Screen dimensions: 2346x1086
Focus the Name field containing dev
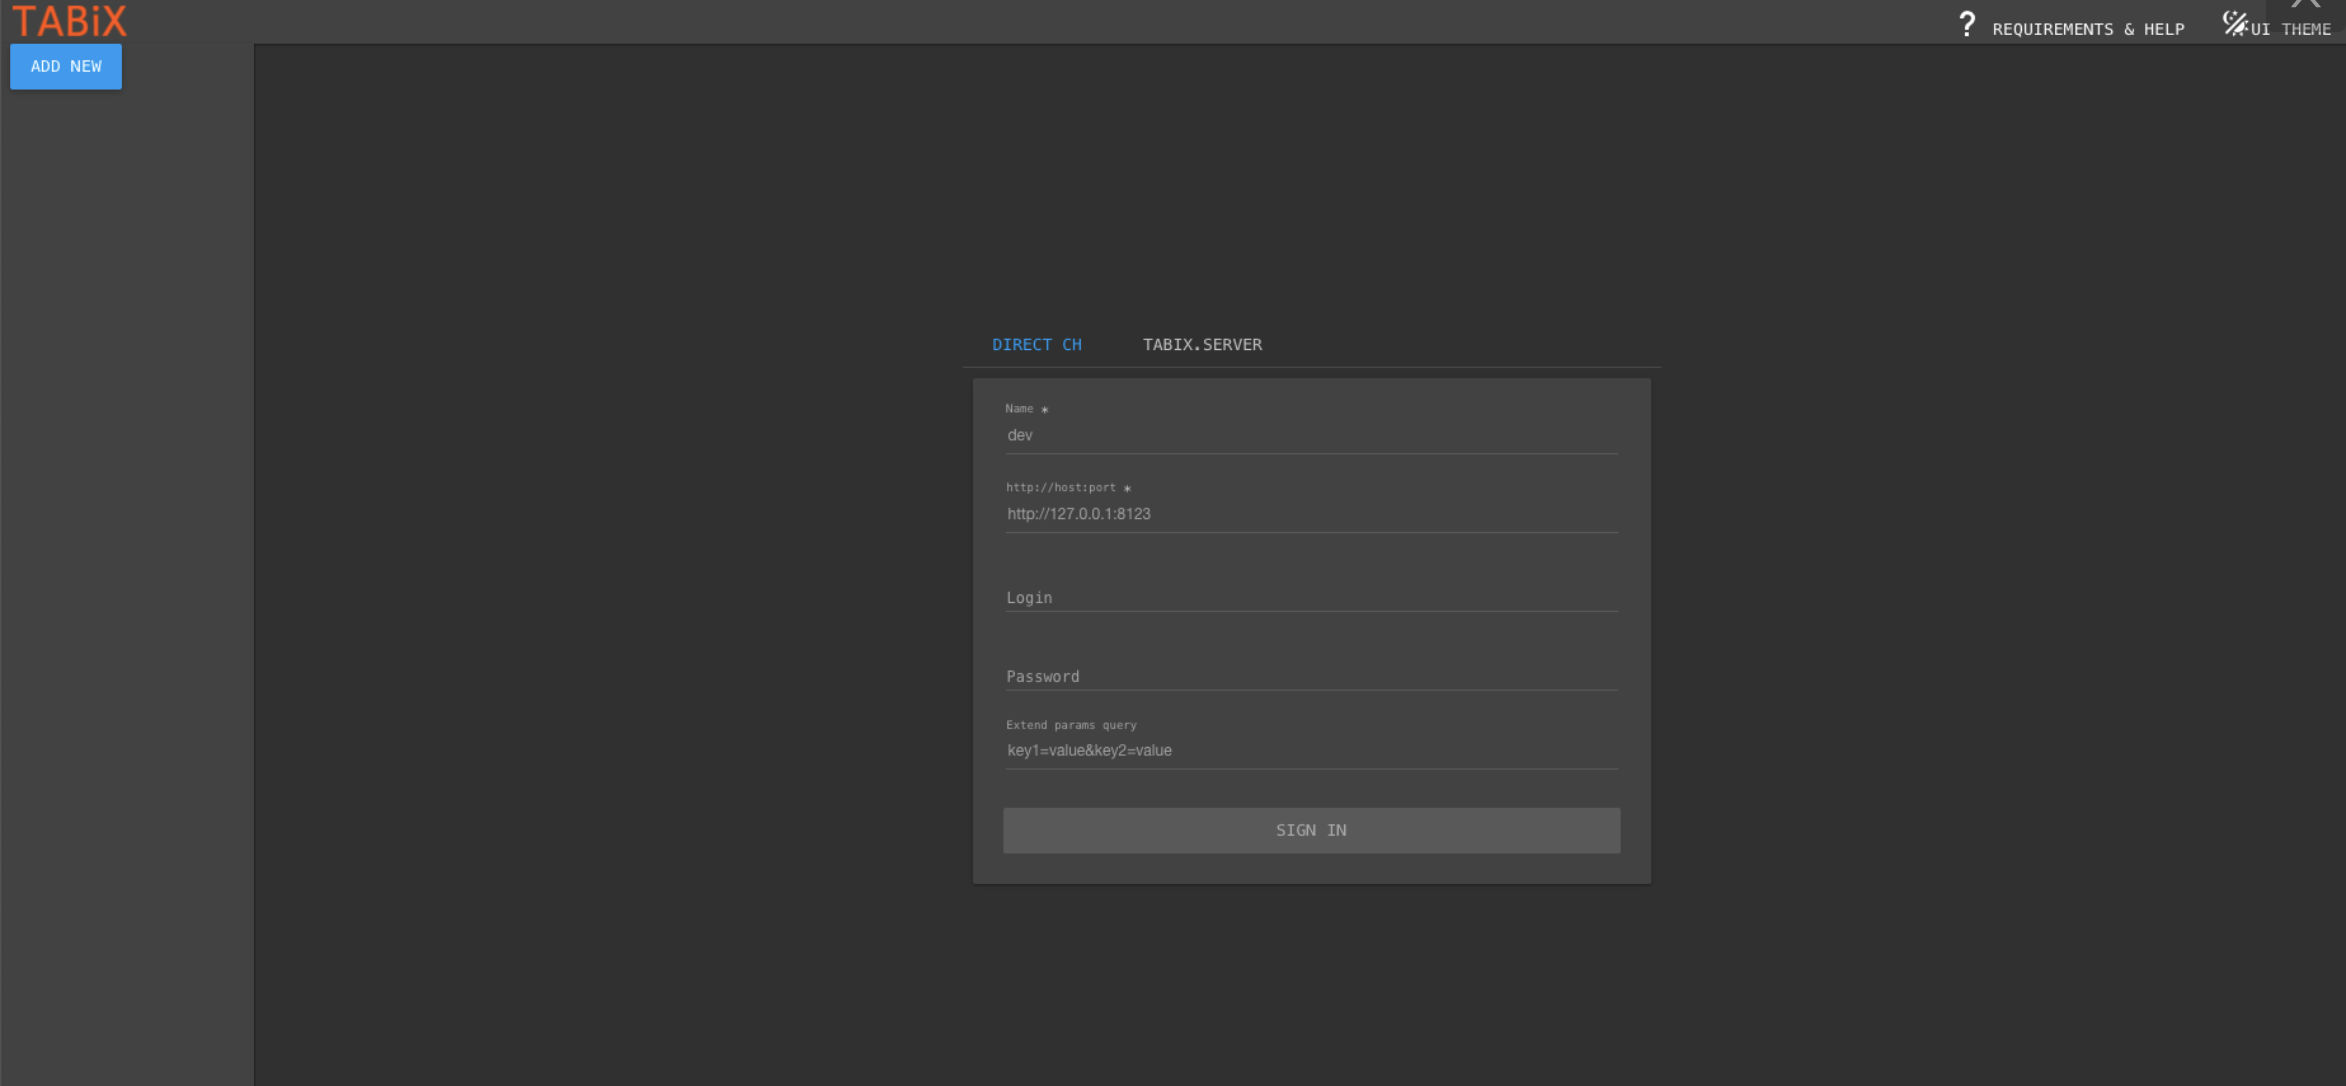pyautogui.click(x=1311, y=436)
